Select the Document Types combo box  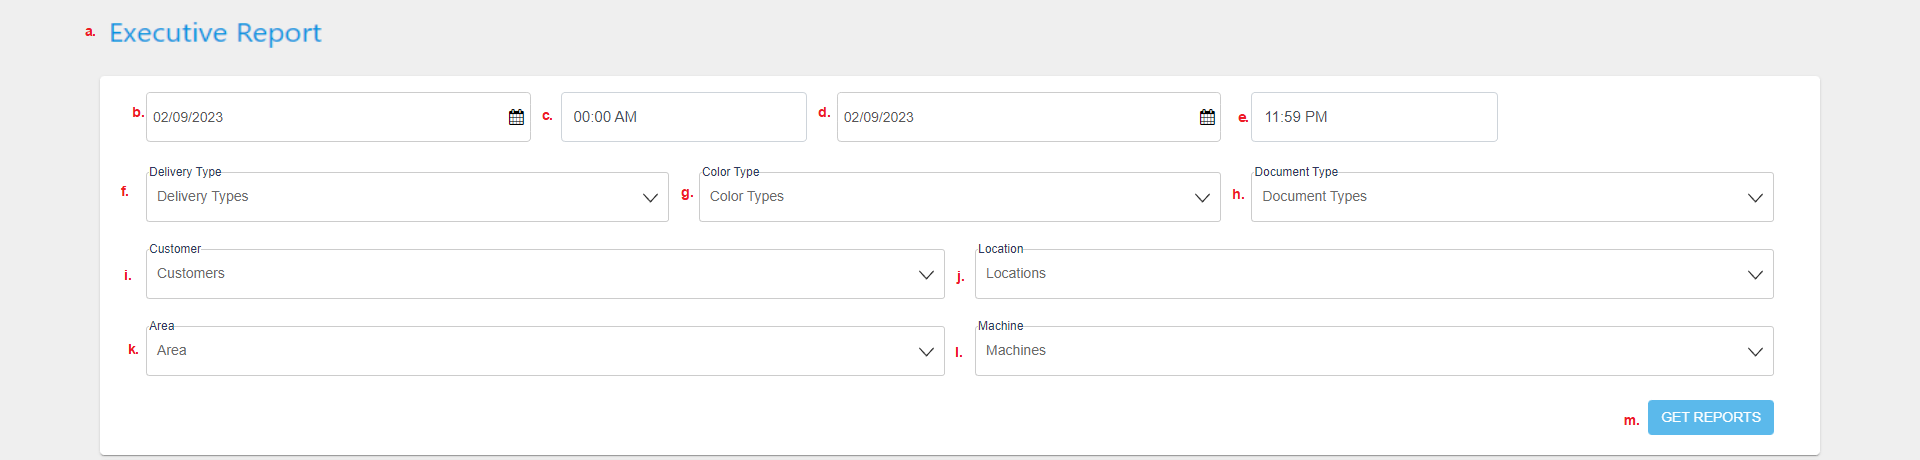pos(1512,197)
